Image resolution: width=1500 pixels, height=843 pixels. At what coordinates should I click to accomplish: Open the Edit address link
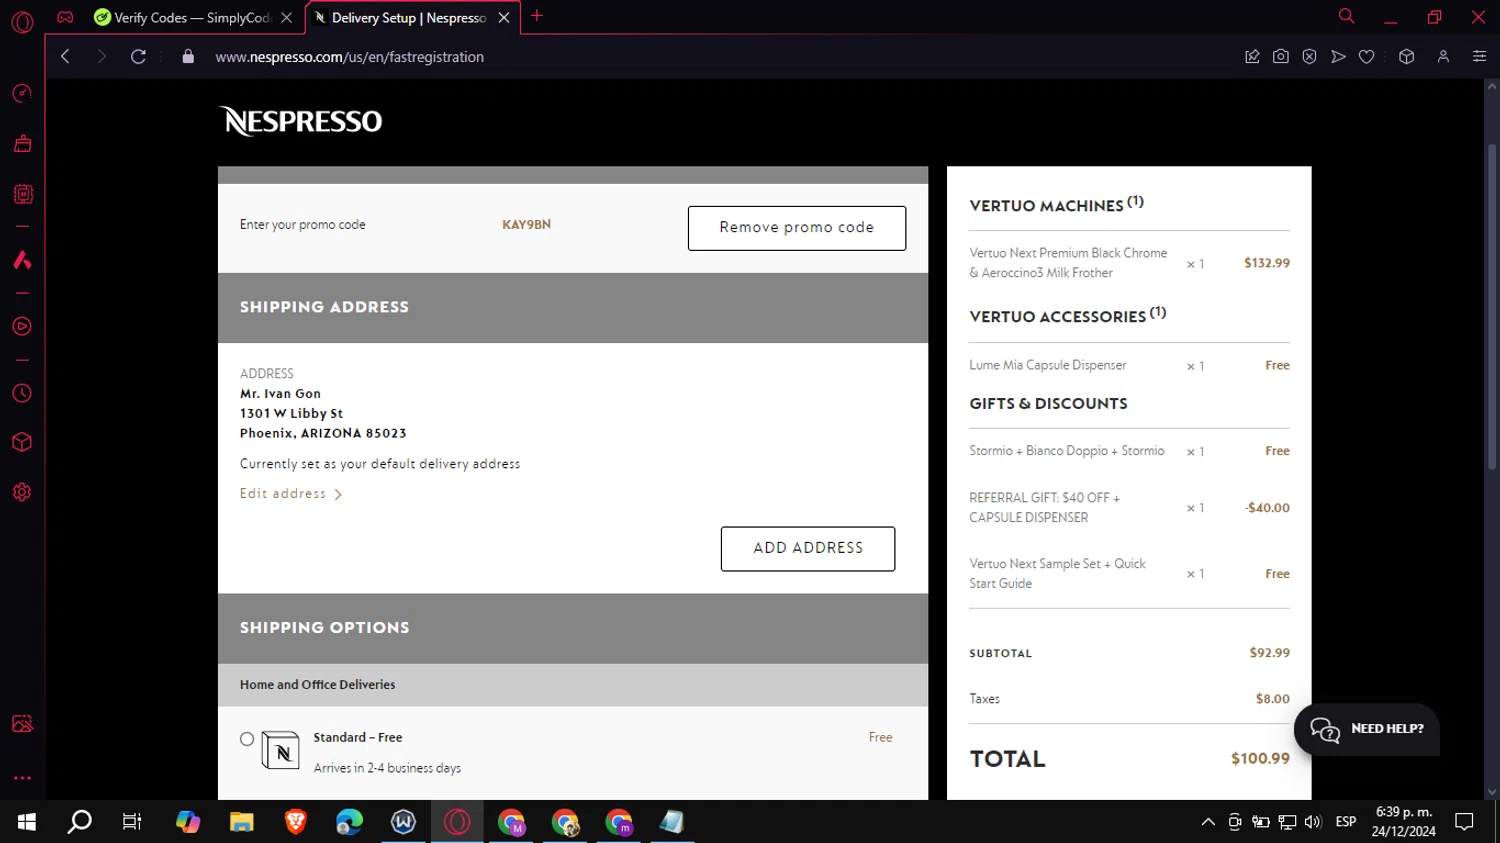pyautogui.click(x=290, y=494)
